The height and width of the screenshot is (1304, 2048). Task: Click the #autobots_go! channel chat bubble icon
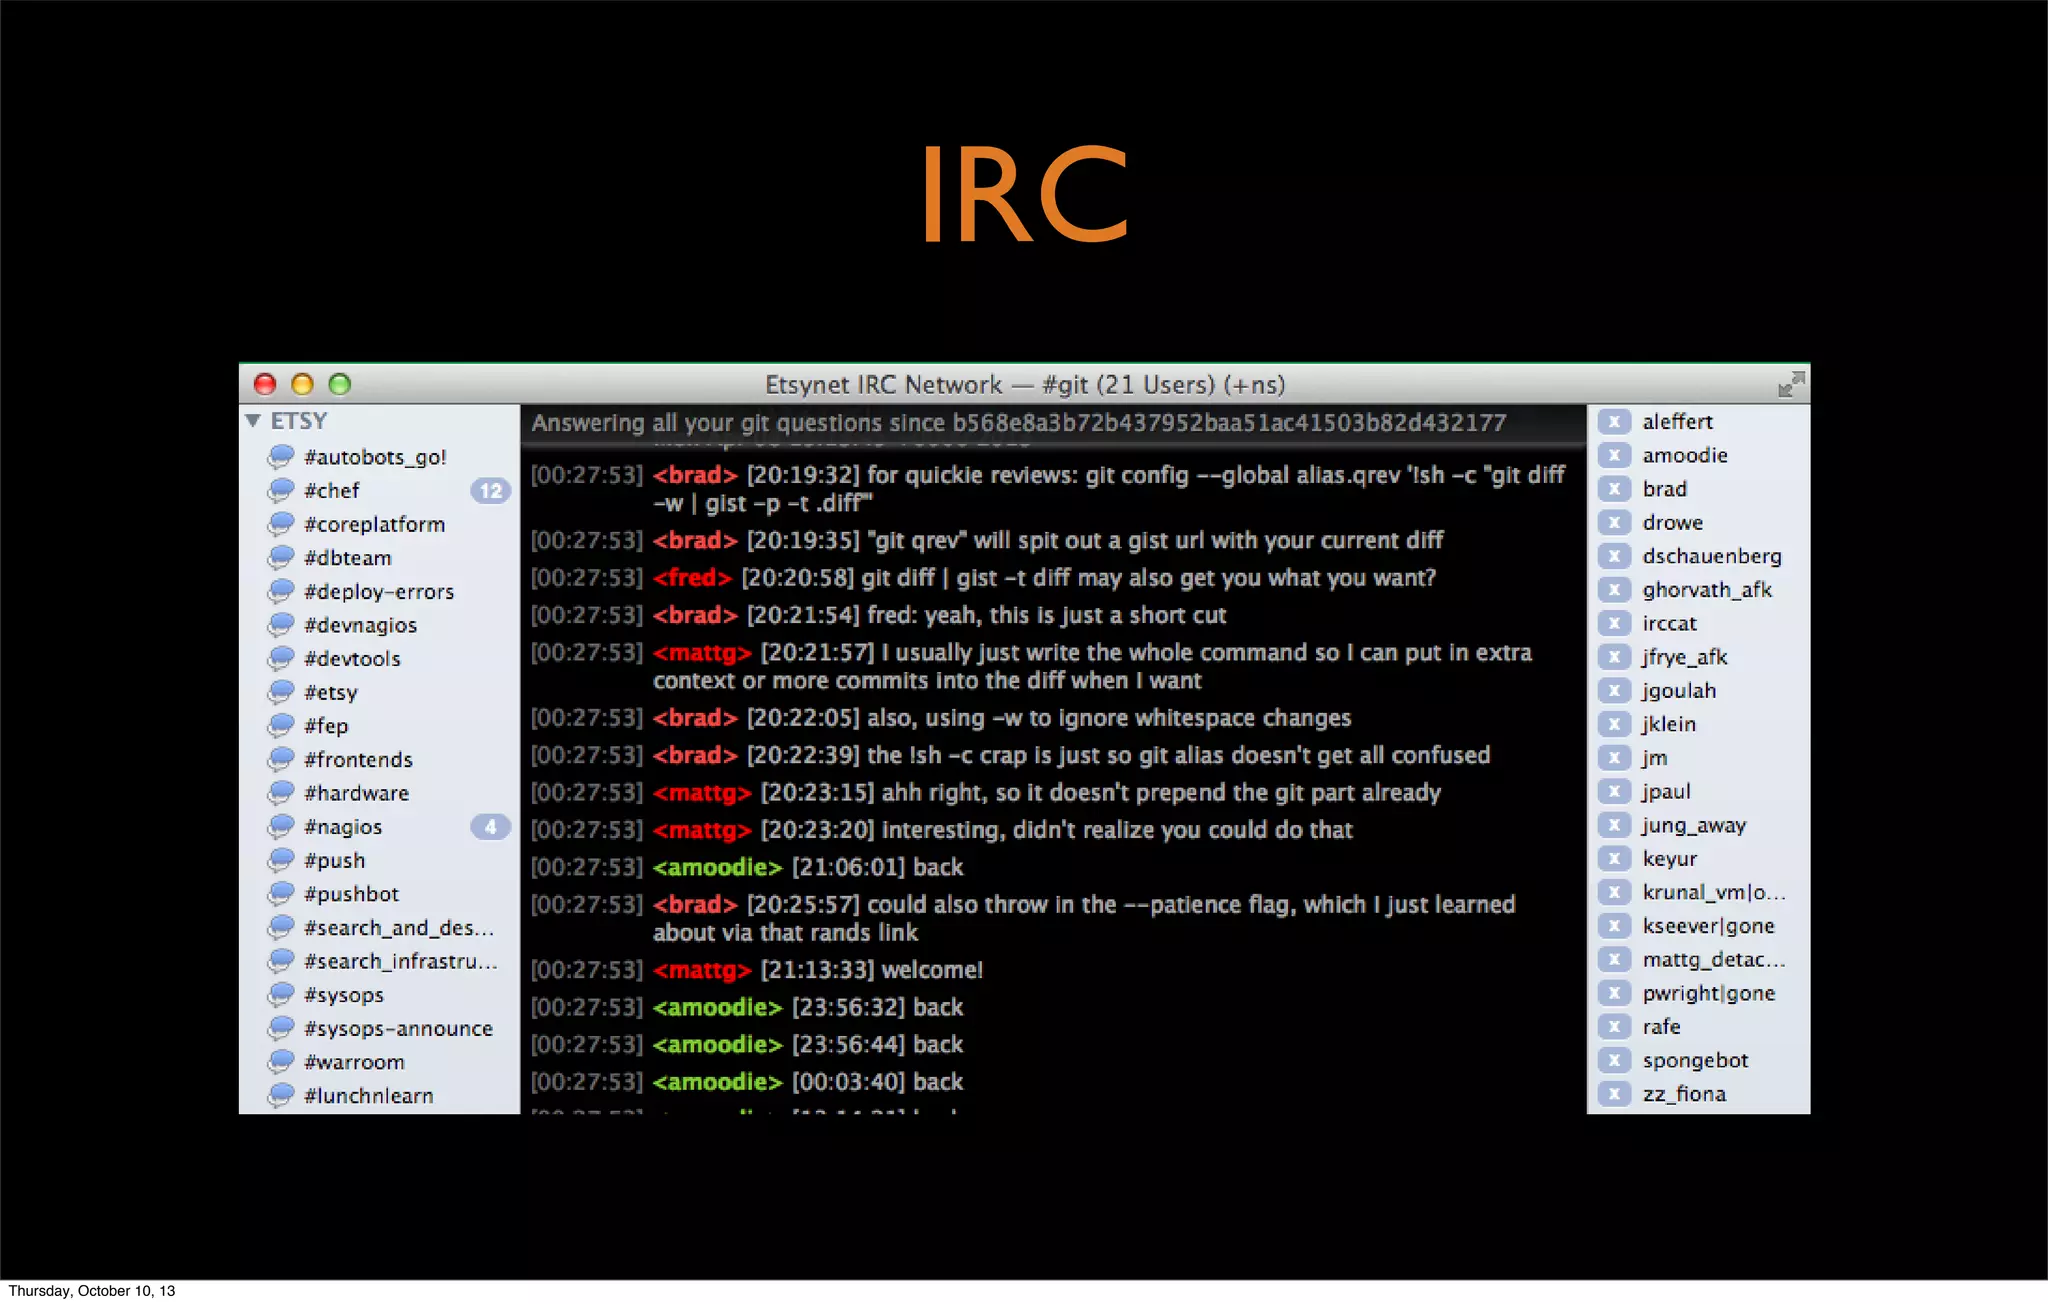coord(281,457)
